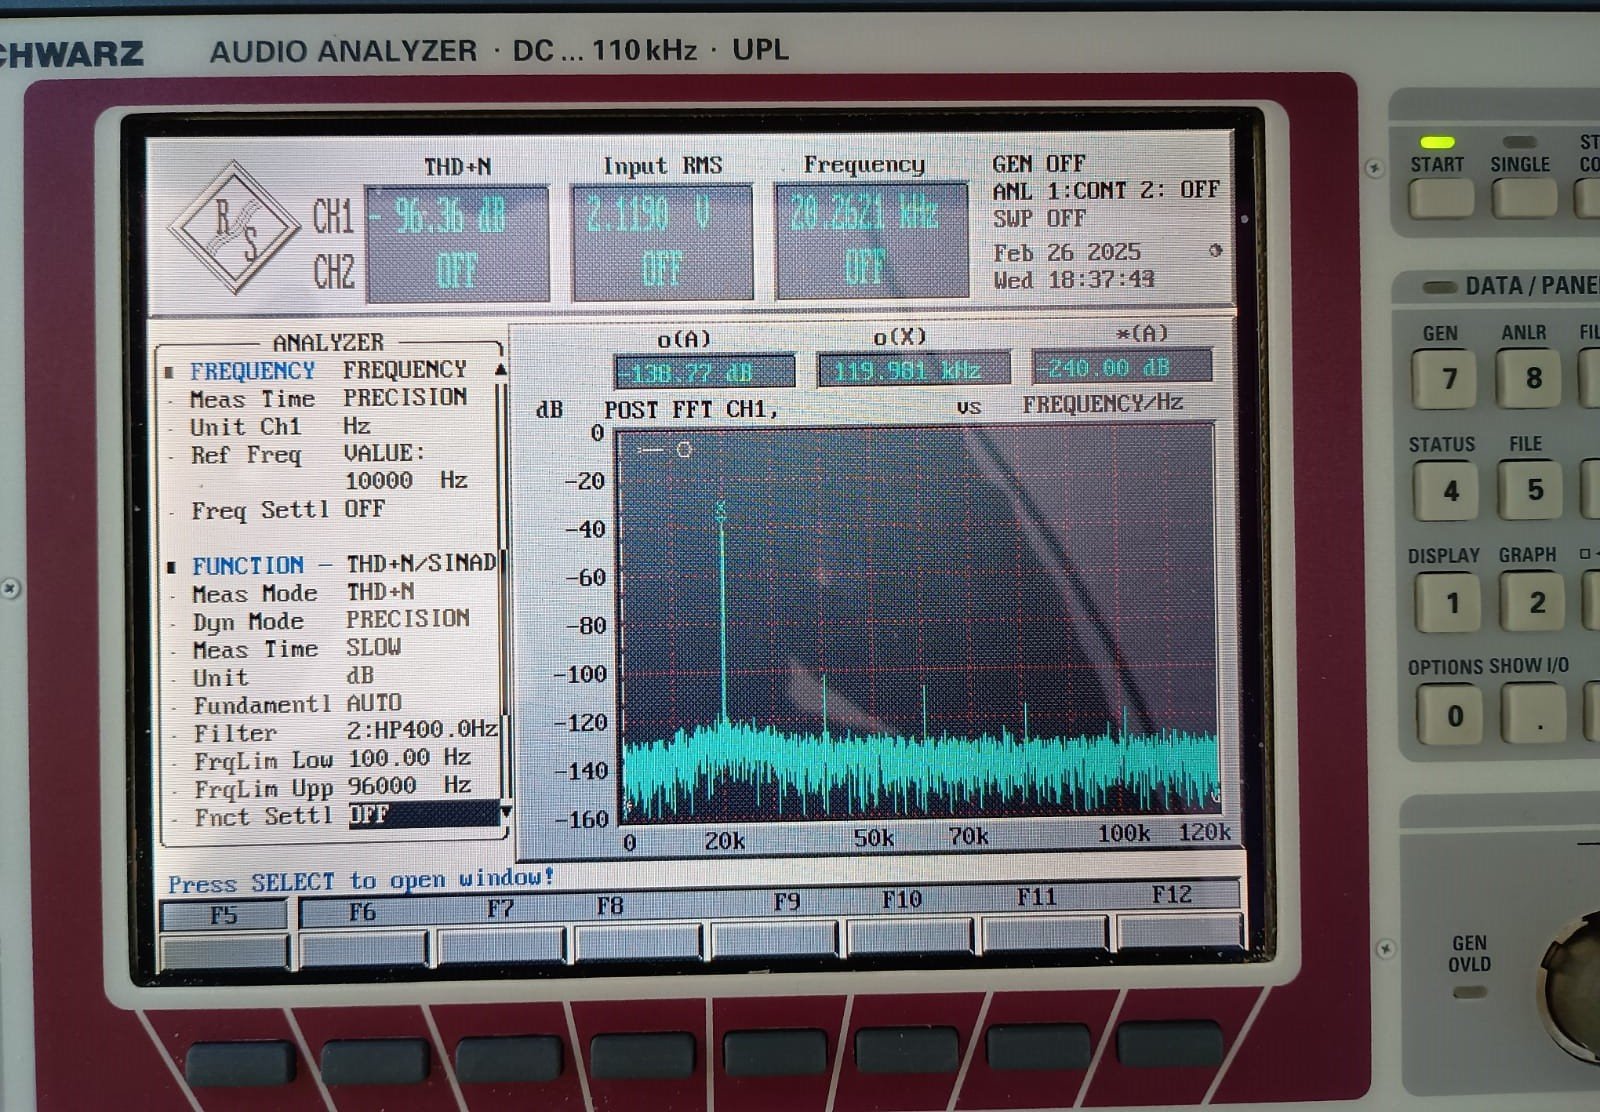The image size is (1600, 1112).
Task: Edit FrqLim Upp 96000 Hz value
Action: click(409, 786)
